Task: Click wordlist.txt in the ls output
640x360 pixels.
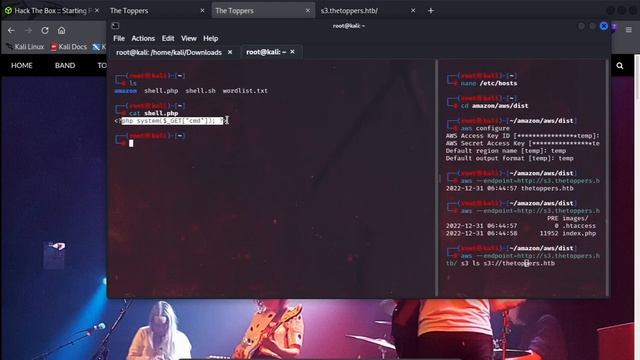Action: point(245,91)
